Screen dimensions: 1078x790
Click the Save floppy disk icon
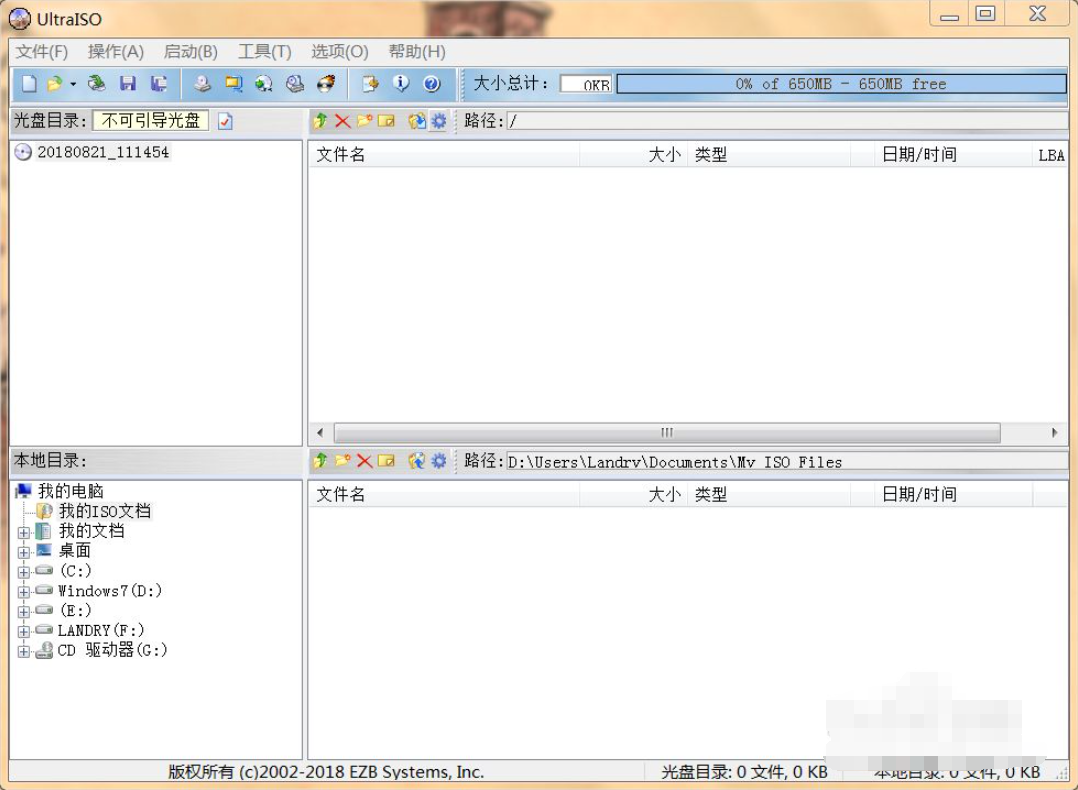coord(128,84)
